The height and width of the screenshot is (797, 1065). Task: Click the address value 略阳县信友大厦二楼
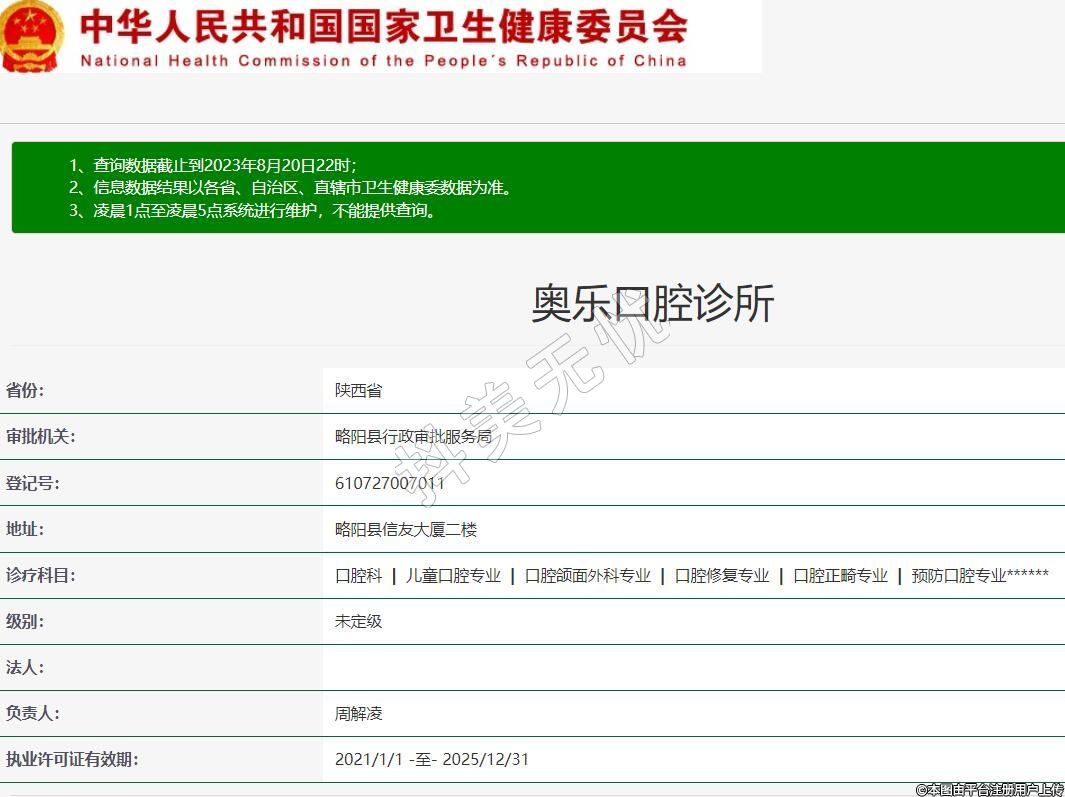click(x=405, y=529)
